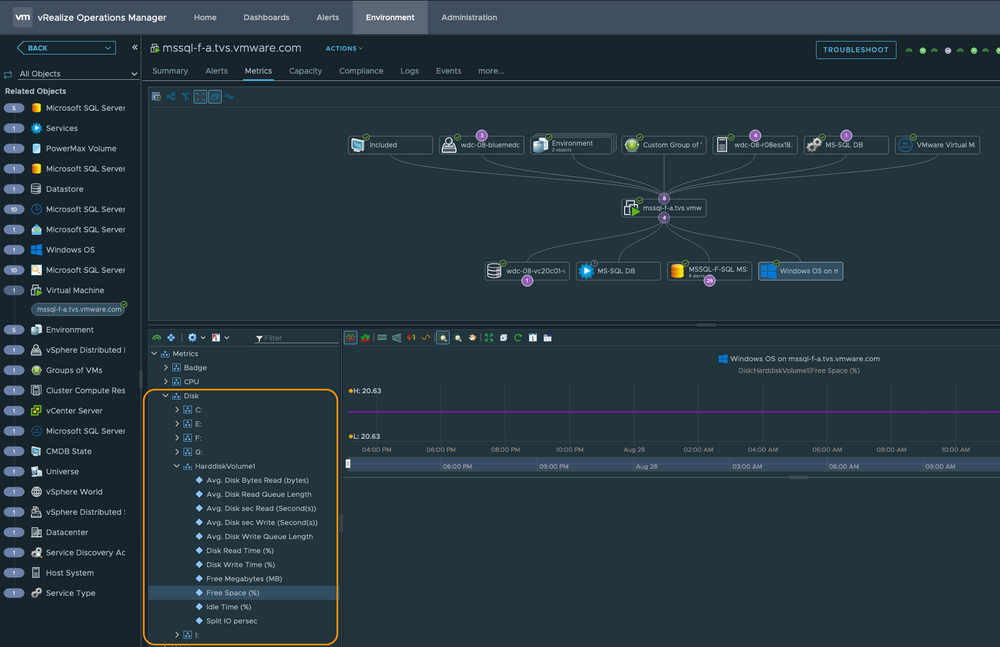Click the dynamic thresholds band icon
This screenshot has height=647, width=1000.
tap(382, 338)
